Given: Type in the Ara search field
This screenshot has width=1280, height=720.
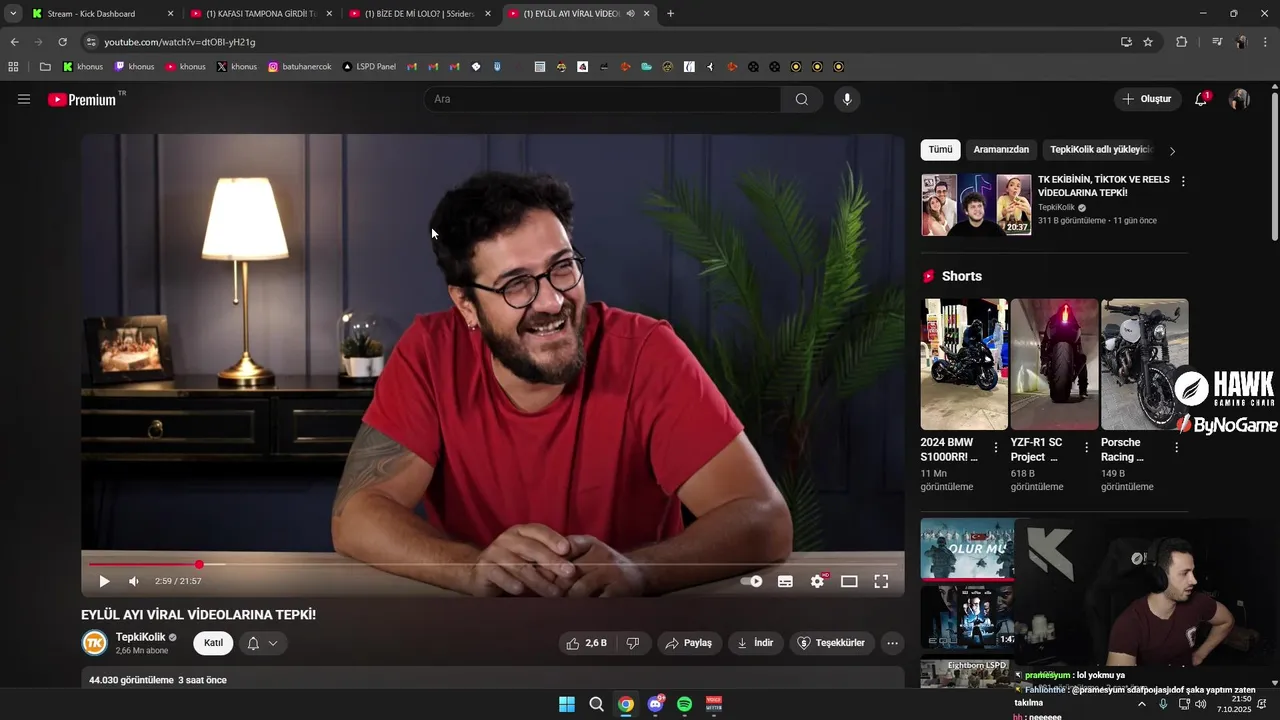Looking at the screenshot, I should point(603,99).
